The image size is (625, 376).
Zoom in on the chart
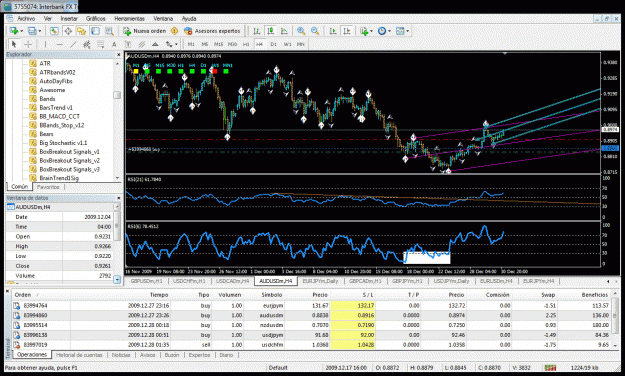(x=301, y=31)
